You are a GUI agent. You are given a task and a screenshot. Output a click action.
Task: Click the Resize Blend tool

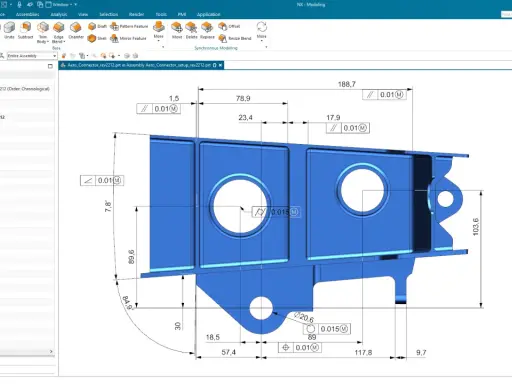235,38
